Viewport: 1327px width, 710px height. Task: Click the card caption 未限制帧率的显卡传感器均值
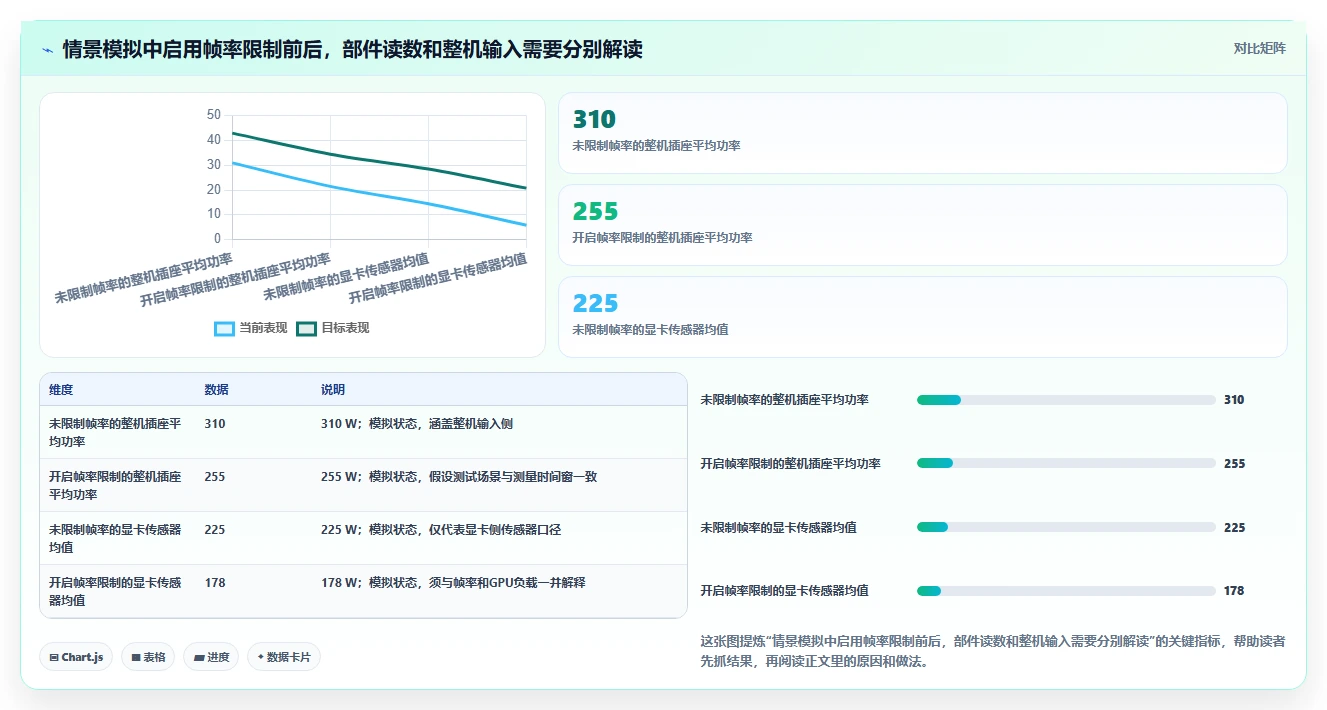point(650,329)
